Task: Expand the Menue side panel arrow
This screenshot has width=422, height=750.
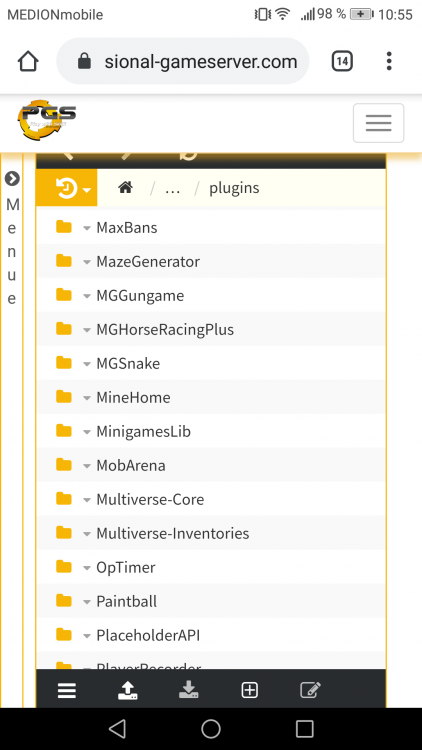Action: pyautogui.click(x=12, y=178)
